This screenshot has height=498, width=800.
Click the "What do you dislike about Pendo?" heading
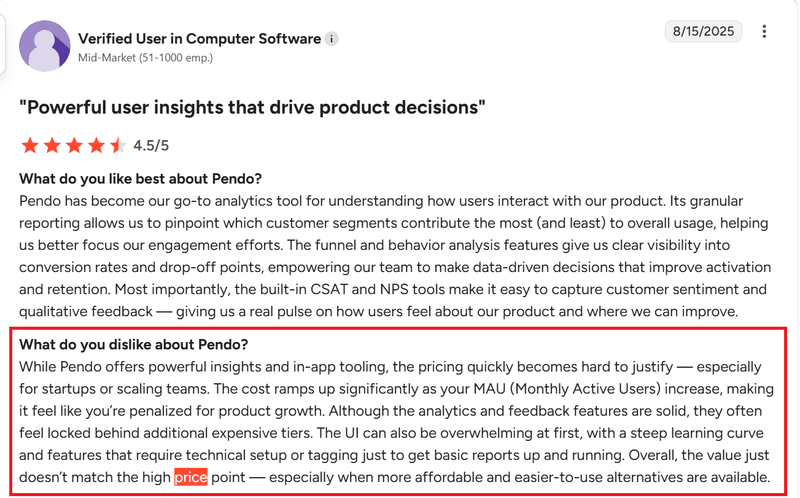133,345
